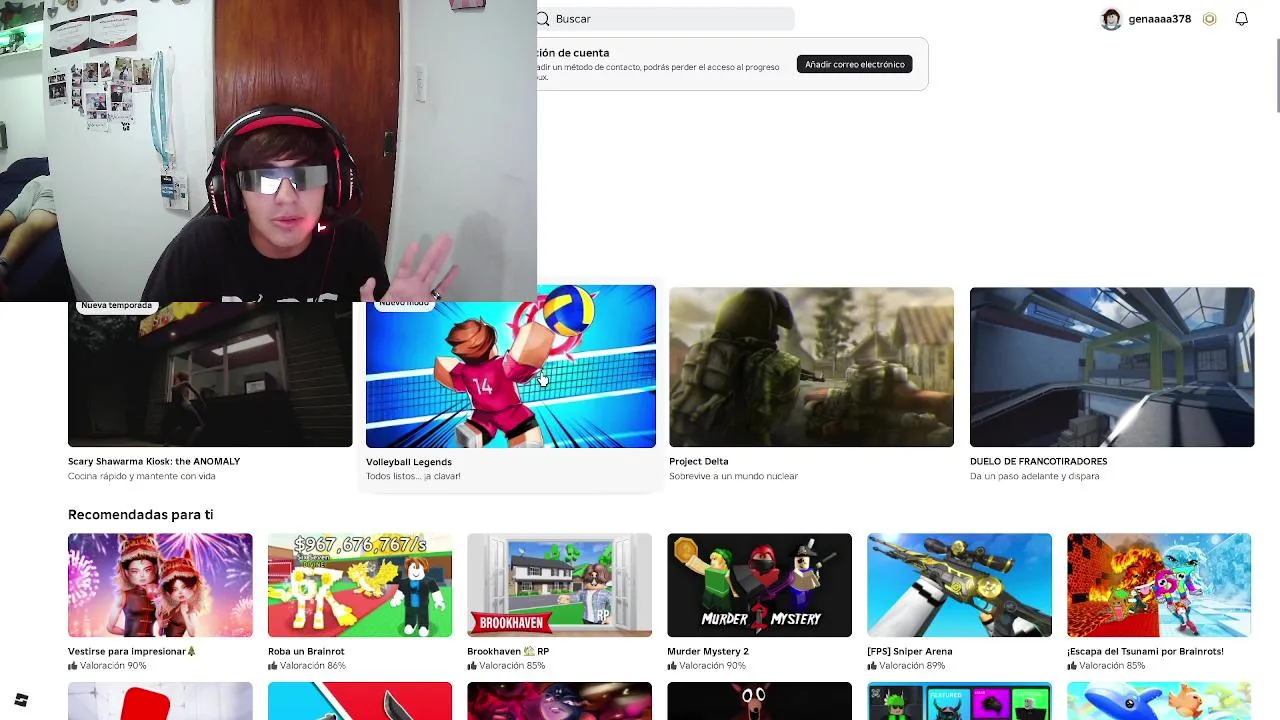
Task: Select DUELO DE FRANCOTIRADORES title text
Action: click(x=1038, y=461)
